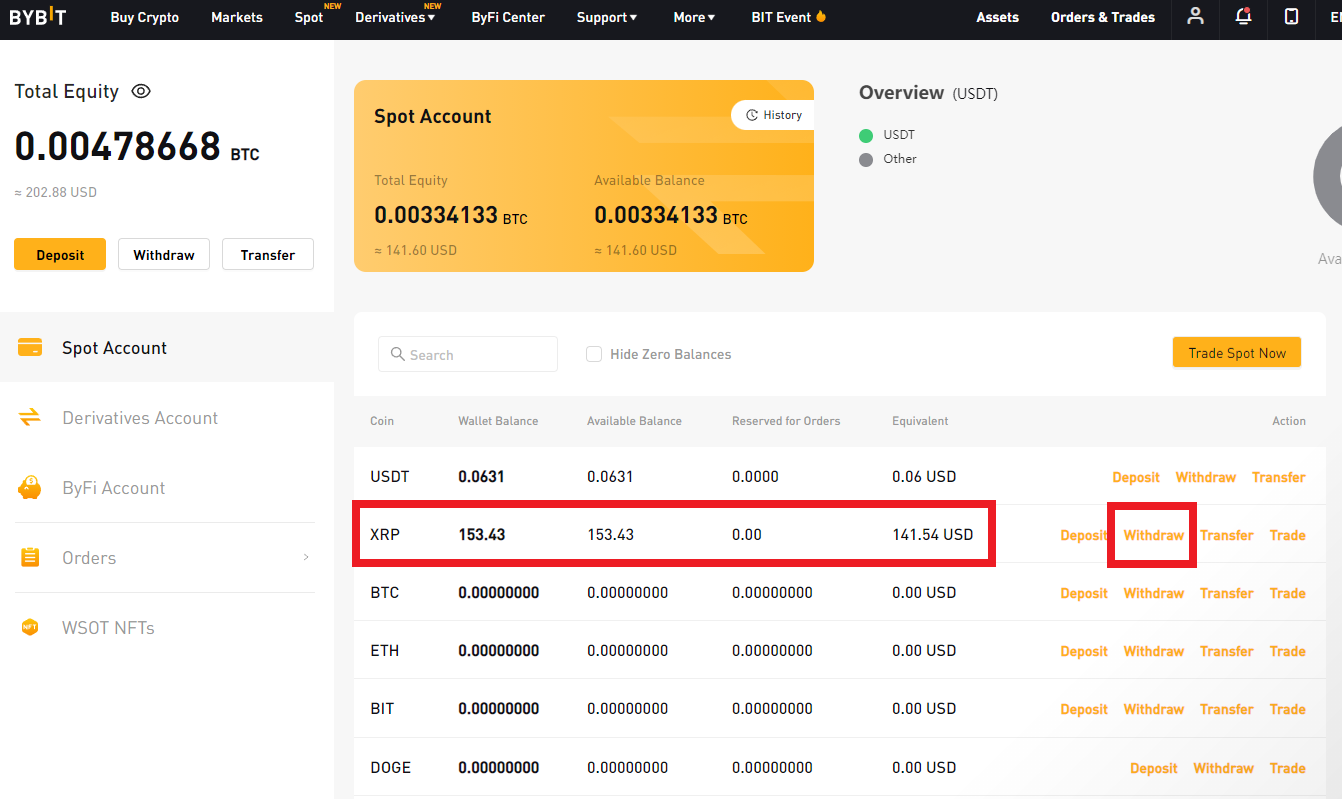
Task: Click Deposit link in XRP row
Action: 1084,535
